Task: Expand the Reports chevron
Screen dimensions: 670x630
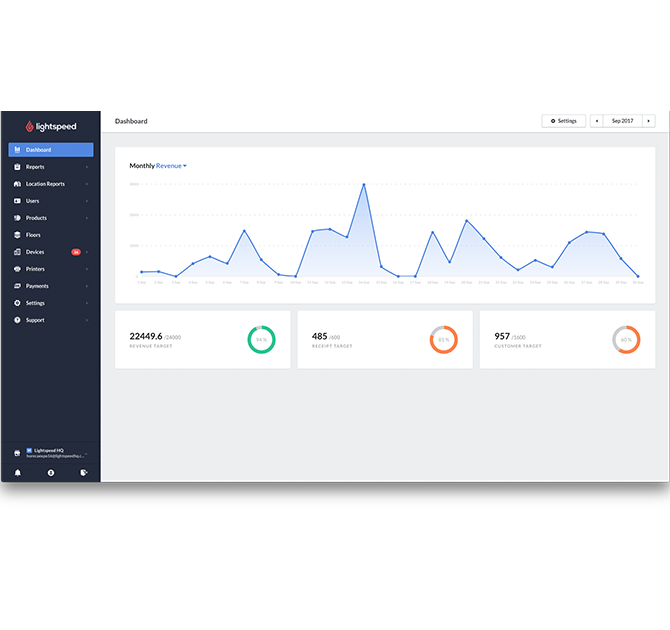Action: point(87,167)
